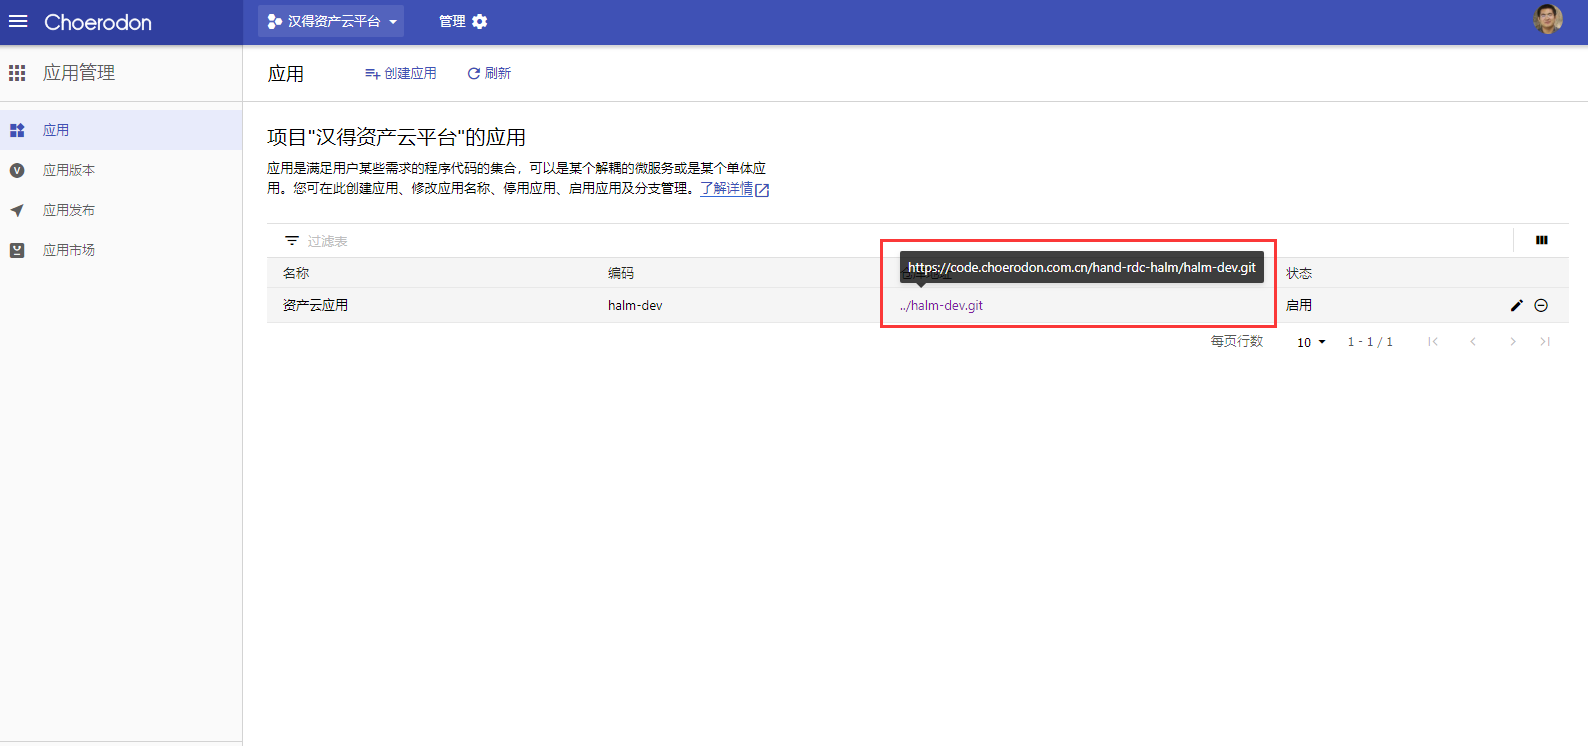Click the 编码 column header
Viewport: 1588px width, 746px height.
pos(621,273)
